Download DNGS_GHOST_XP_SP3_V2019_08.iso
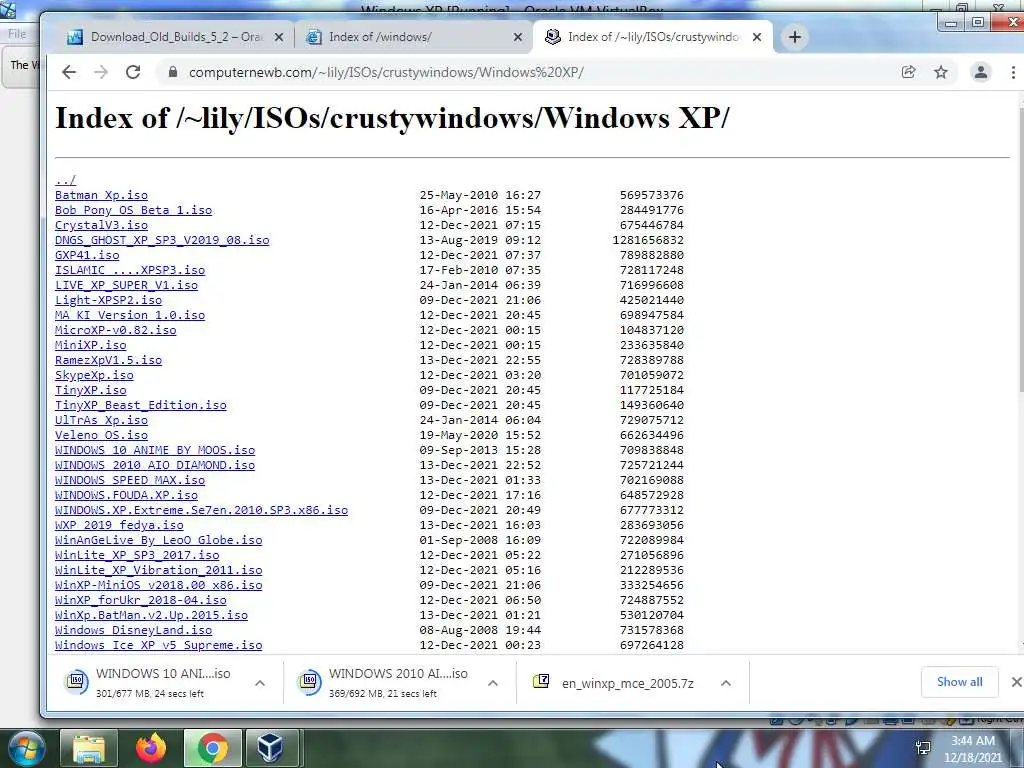Viewport: 1024px width, 768px height. click(x=162, y=240)
